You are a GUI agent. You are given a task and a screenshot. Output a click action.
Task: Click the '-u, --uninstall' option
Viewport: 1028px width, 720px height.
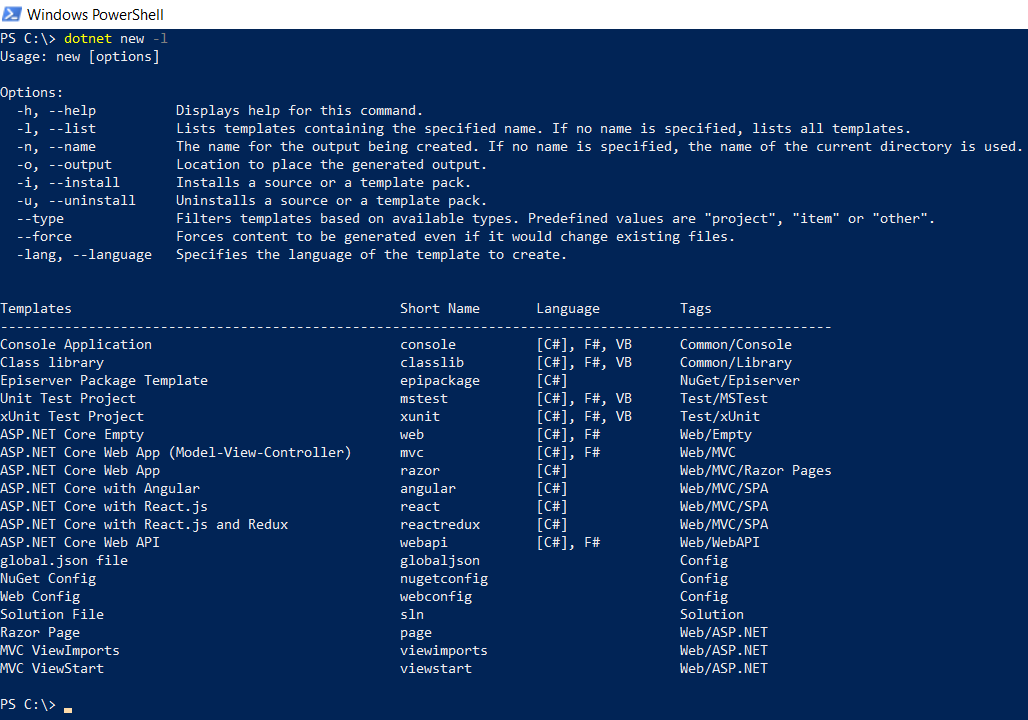(x=76, y=201)
